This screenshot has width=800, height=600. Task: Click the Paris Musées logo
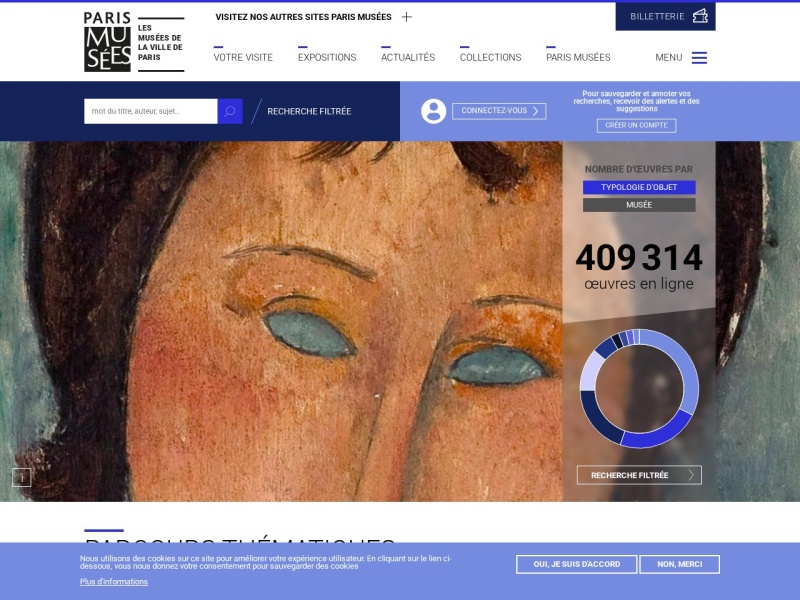coord(134,42)
